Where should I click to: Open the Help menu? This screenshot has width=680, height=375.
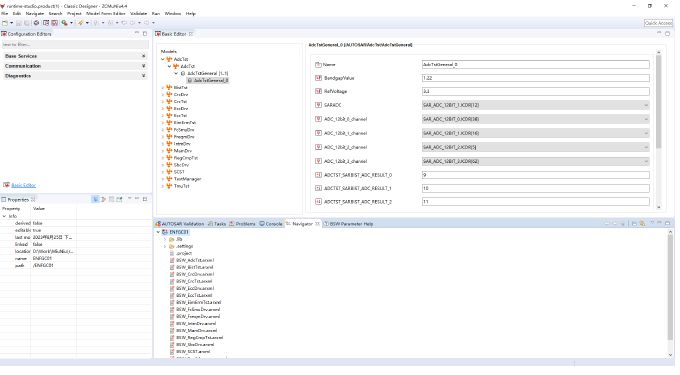(191, 13)
